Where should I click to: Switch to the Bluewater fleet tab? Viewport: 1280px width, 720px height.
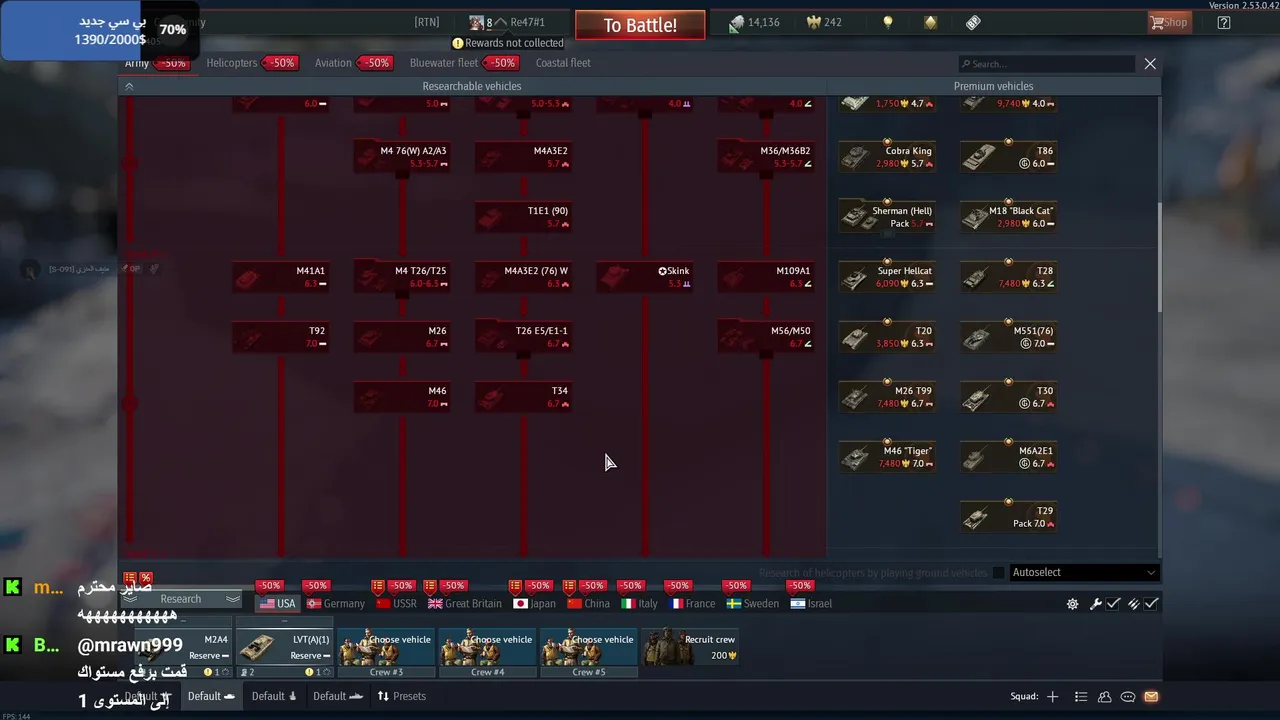click(444, 63)
